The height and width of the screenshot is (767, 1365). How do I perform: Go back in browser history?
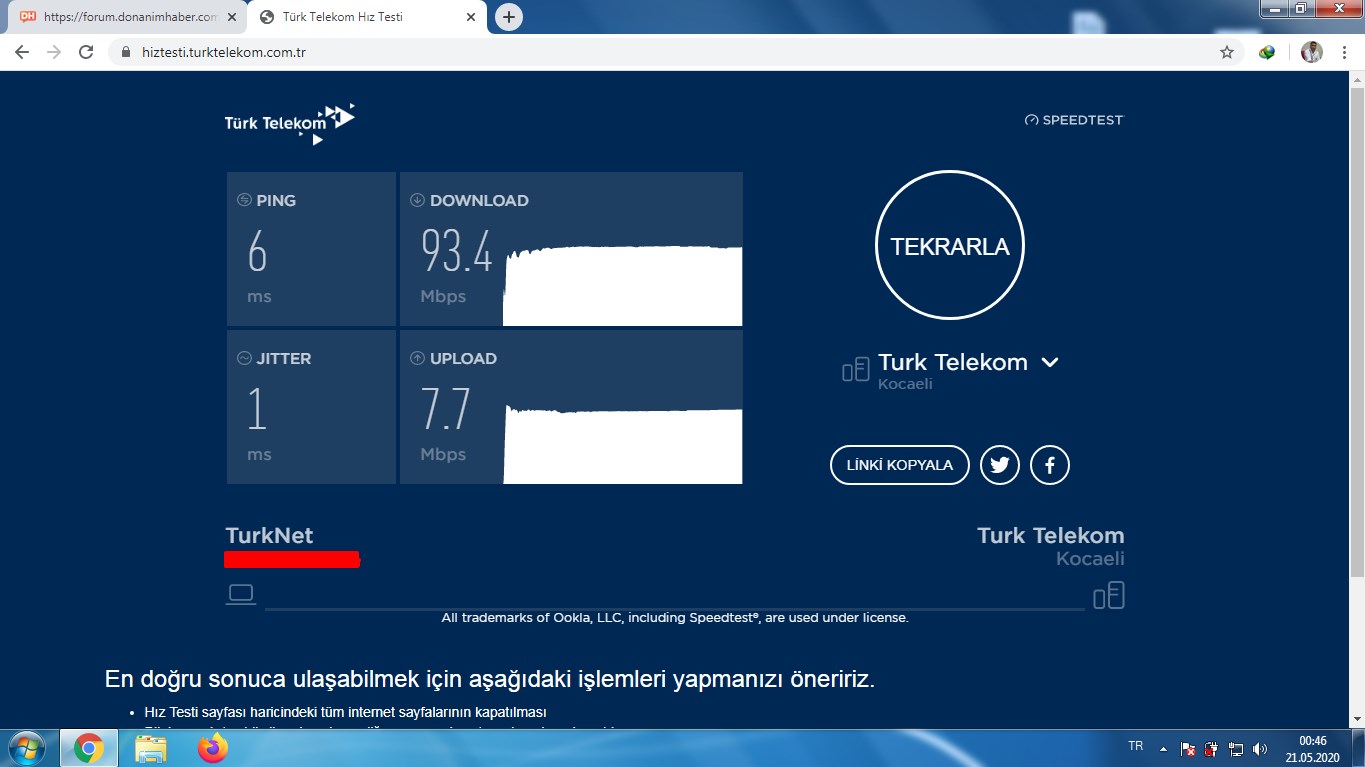tap(22, 52)
